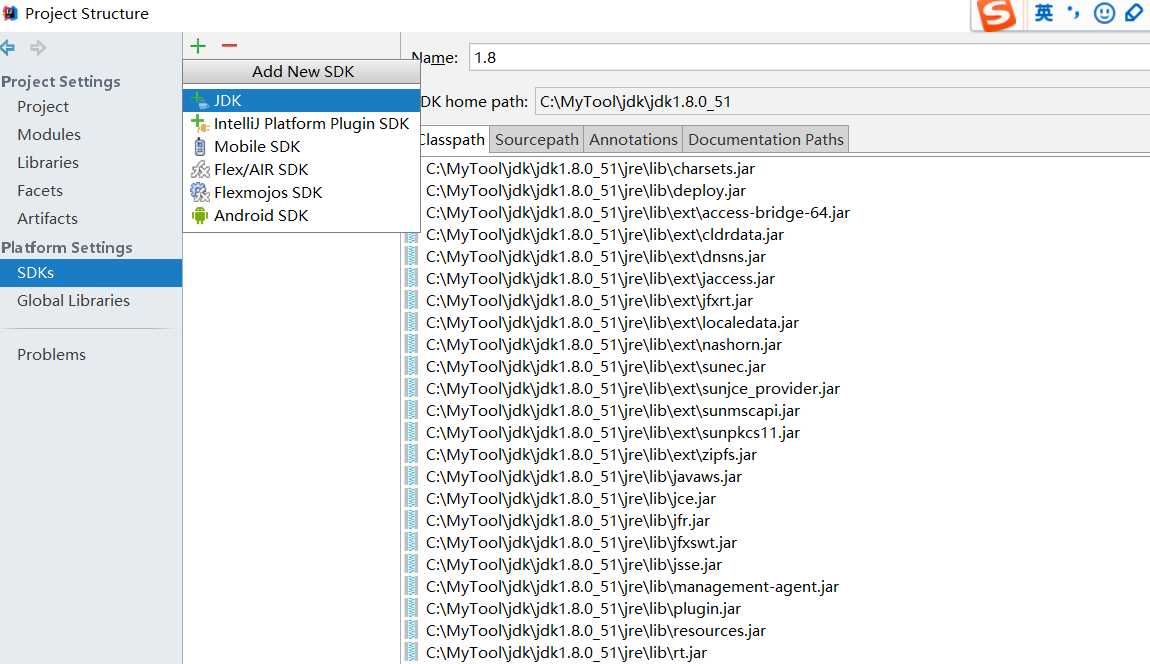
Task: Go back with the left arrow icon
Action: (x=8, y=48)
